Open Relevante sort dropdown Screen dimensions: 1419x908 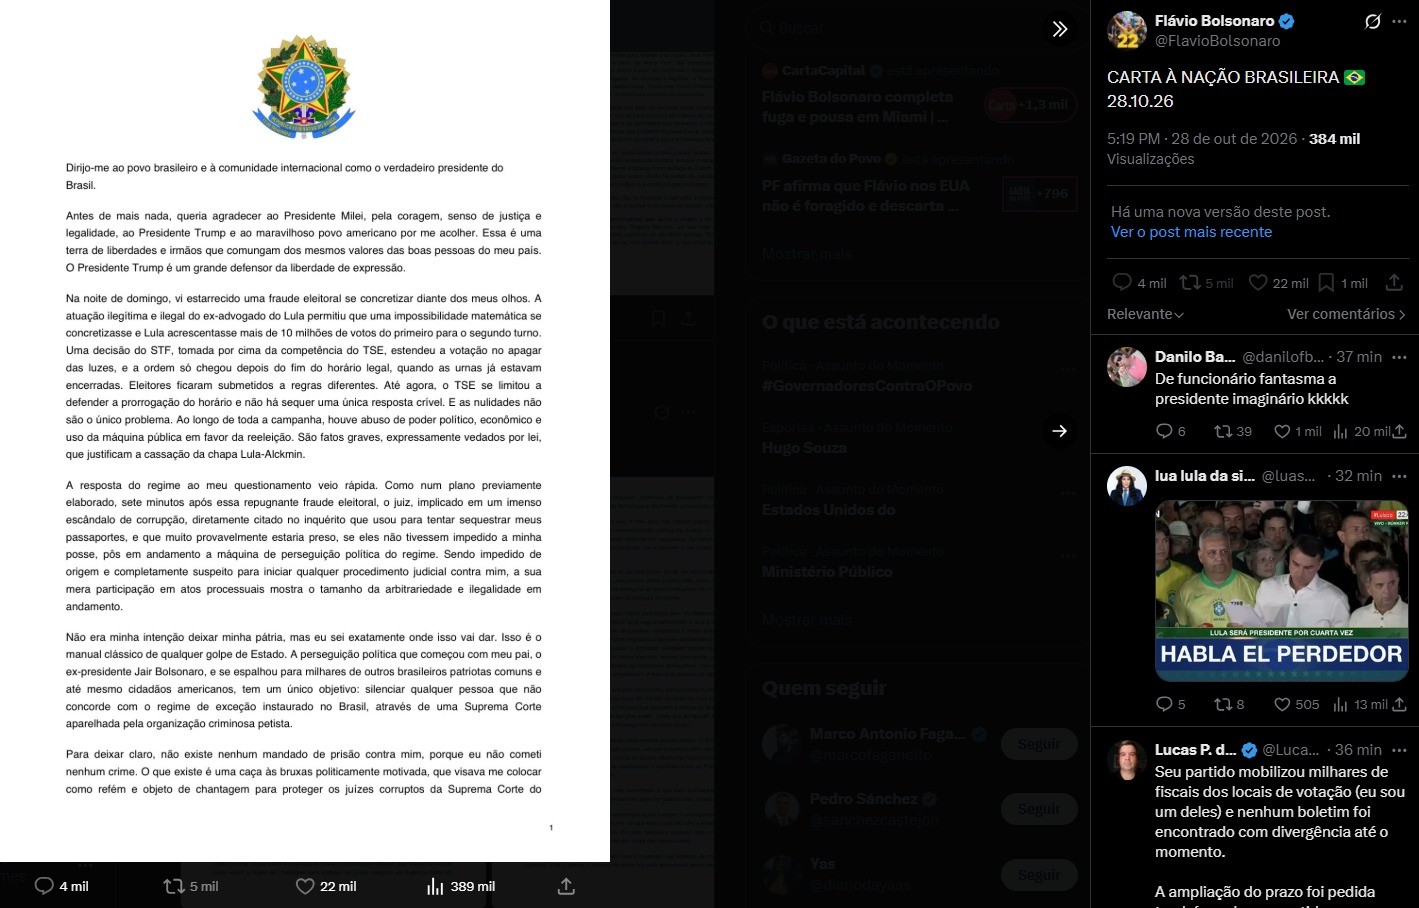(x=1145, y=314)
